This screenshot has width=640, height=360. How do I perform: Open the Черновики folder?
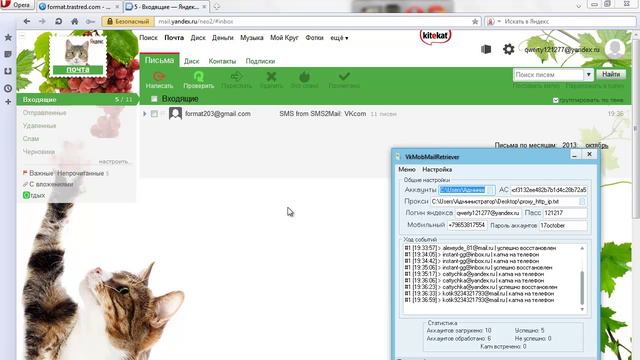pyautogui.click(x=39, y=152)
